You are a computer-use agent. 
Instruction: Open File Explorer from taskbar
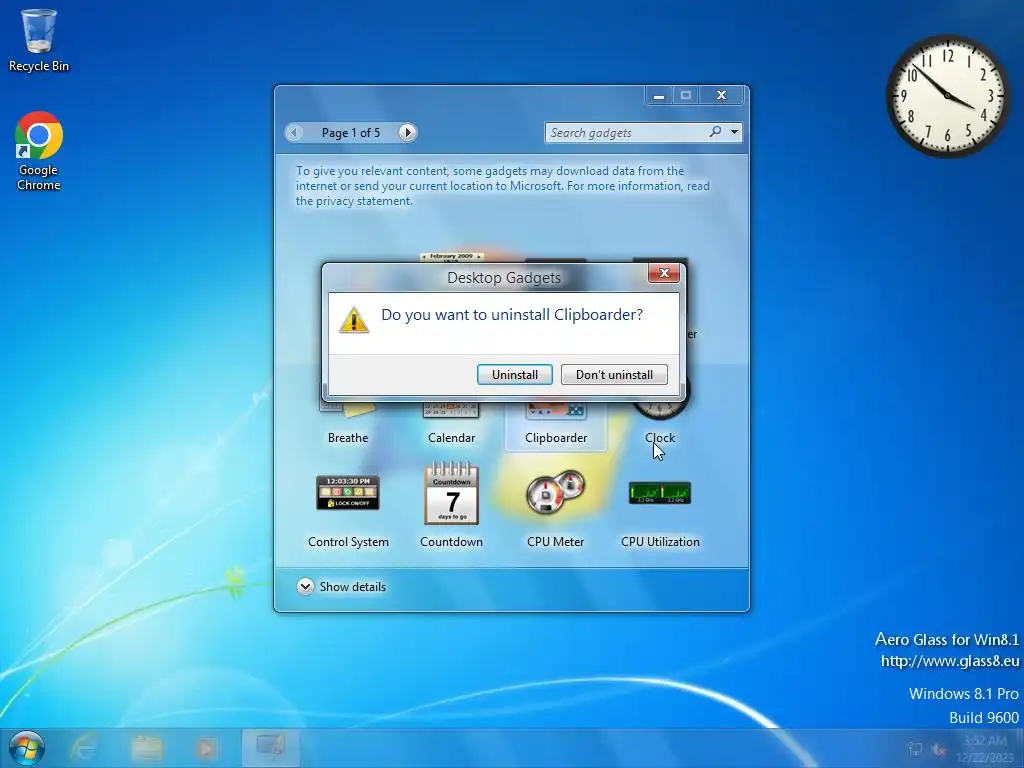147,748
